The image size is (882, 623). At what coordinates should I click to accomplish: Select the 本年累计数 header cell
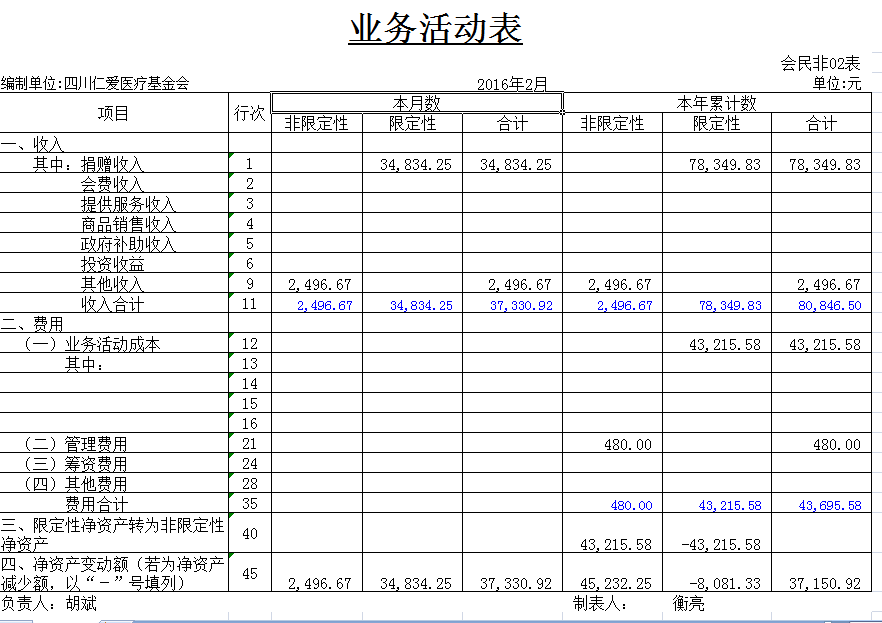tap(716, 103)
